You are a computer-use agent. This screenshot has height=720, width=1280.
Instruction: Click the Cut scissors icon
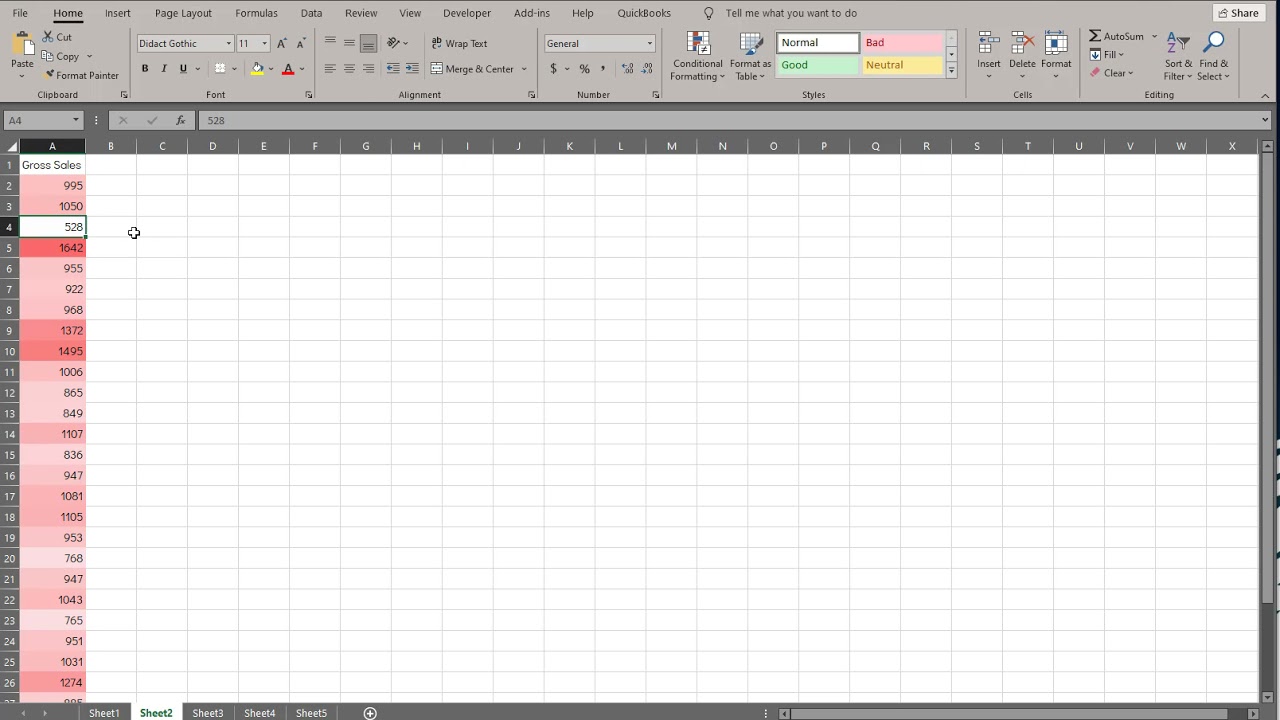[x=48, y=37]
